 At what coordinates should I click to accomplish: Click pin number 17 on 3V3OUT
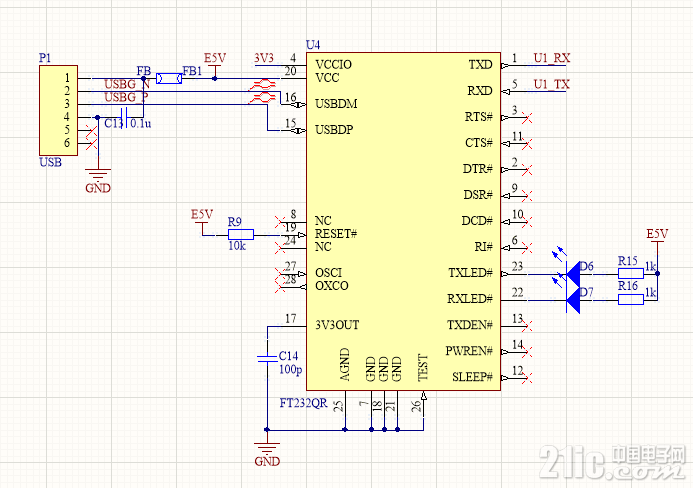(x=290, y=319)
